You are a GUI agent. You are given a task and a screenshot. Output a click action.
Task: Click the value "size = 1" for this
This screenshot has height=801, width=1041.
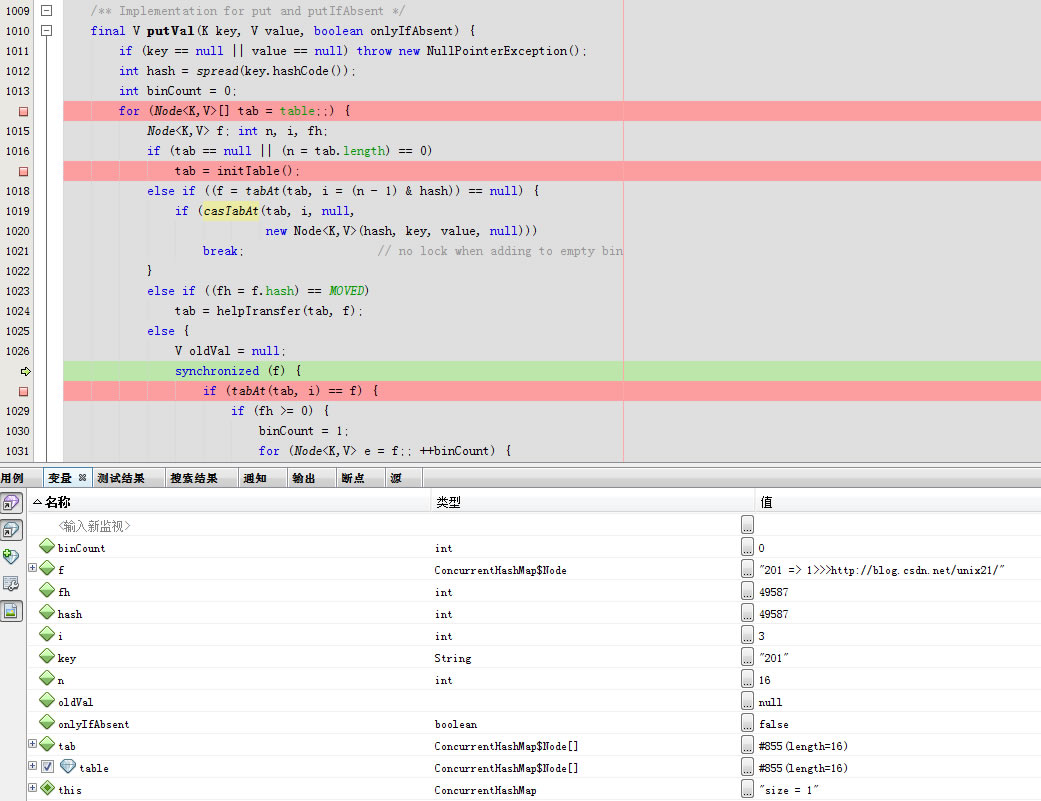(789, 790)
